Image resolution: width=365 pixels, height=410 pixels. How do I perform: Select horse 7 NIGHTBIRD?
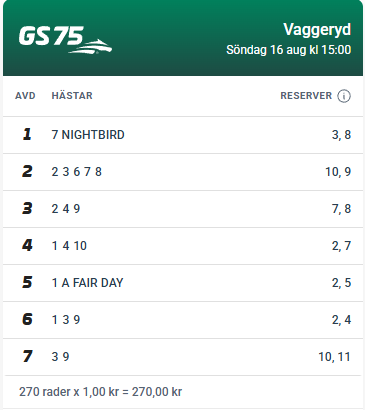coord(88,135)
